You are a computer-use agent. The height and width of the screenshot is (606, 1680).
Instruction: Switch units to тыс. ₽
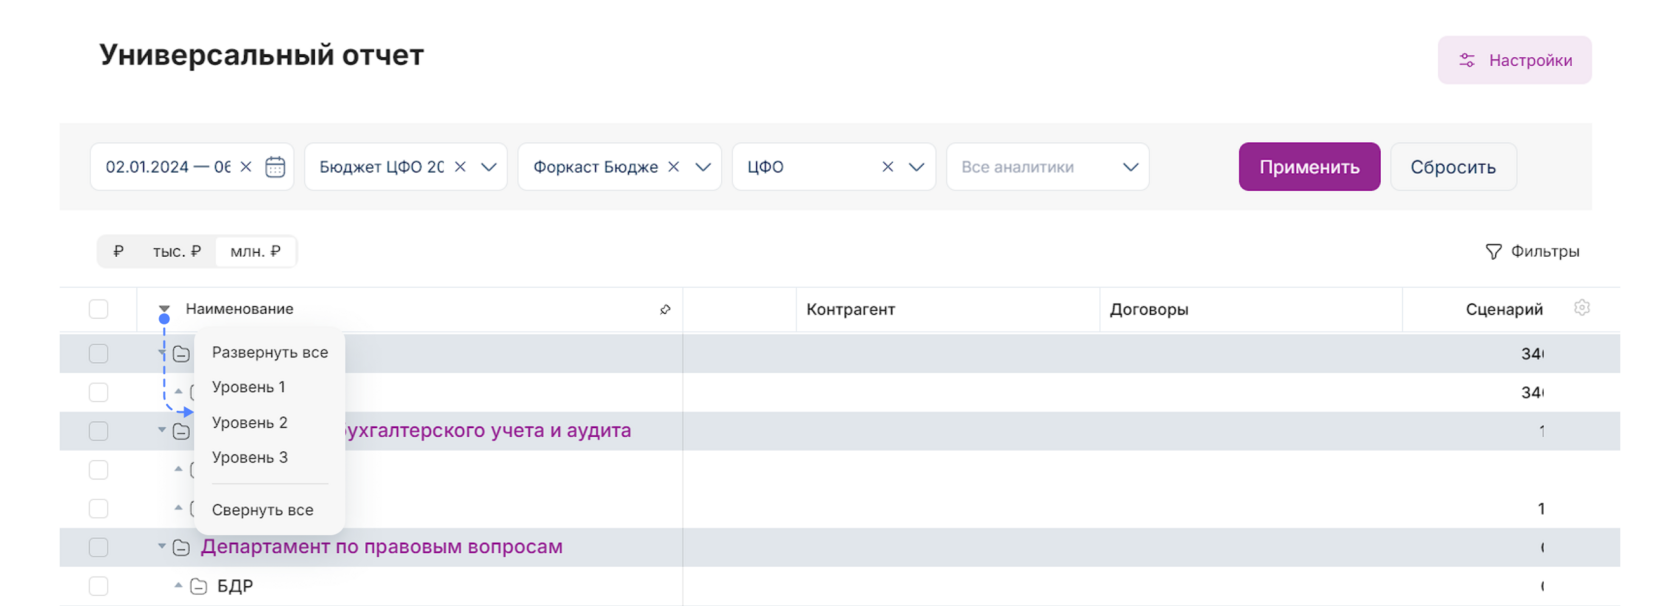coord(177,252)
